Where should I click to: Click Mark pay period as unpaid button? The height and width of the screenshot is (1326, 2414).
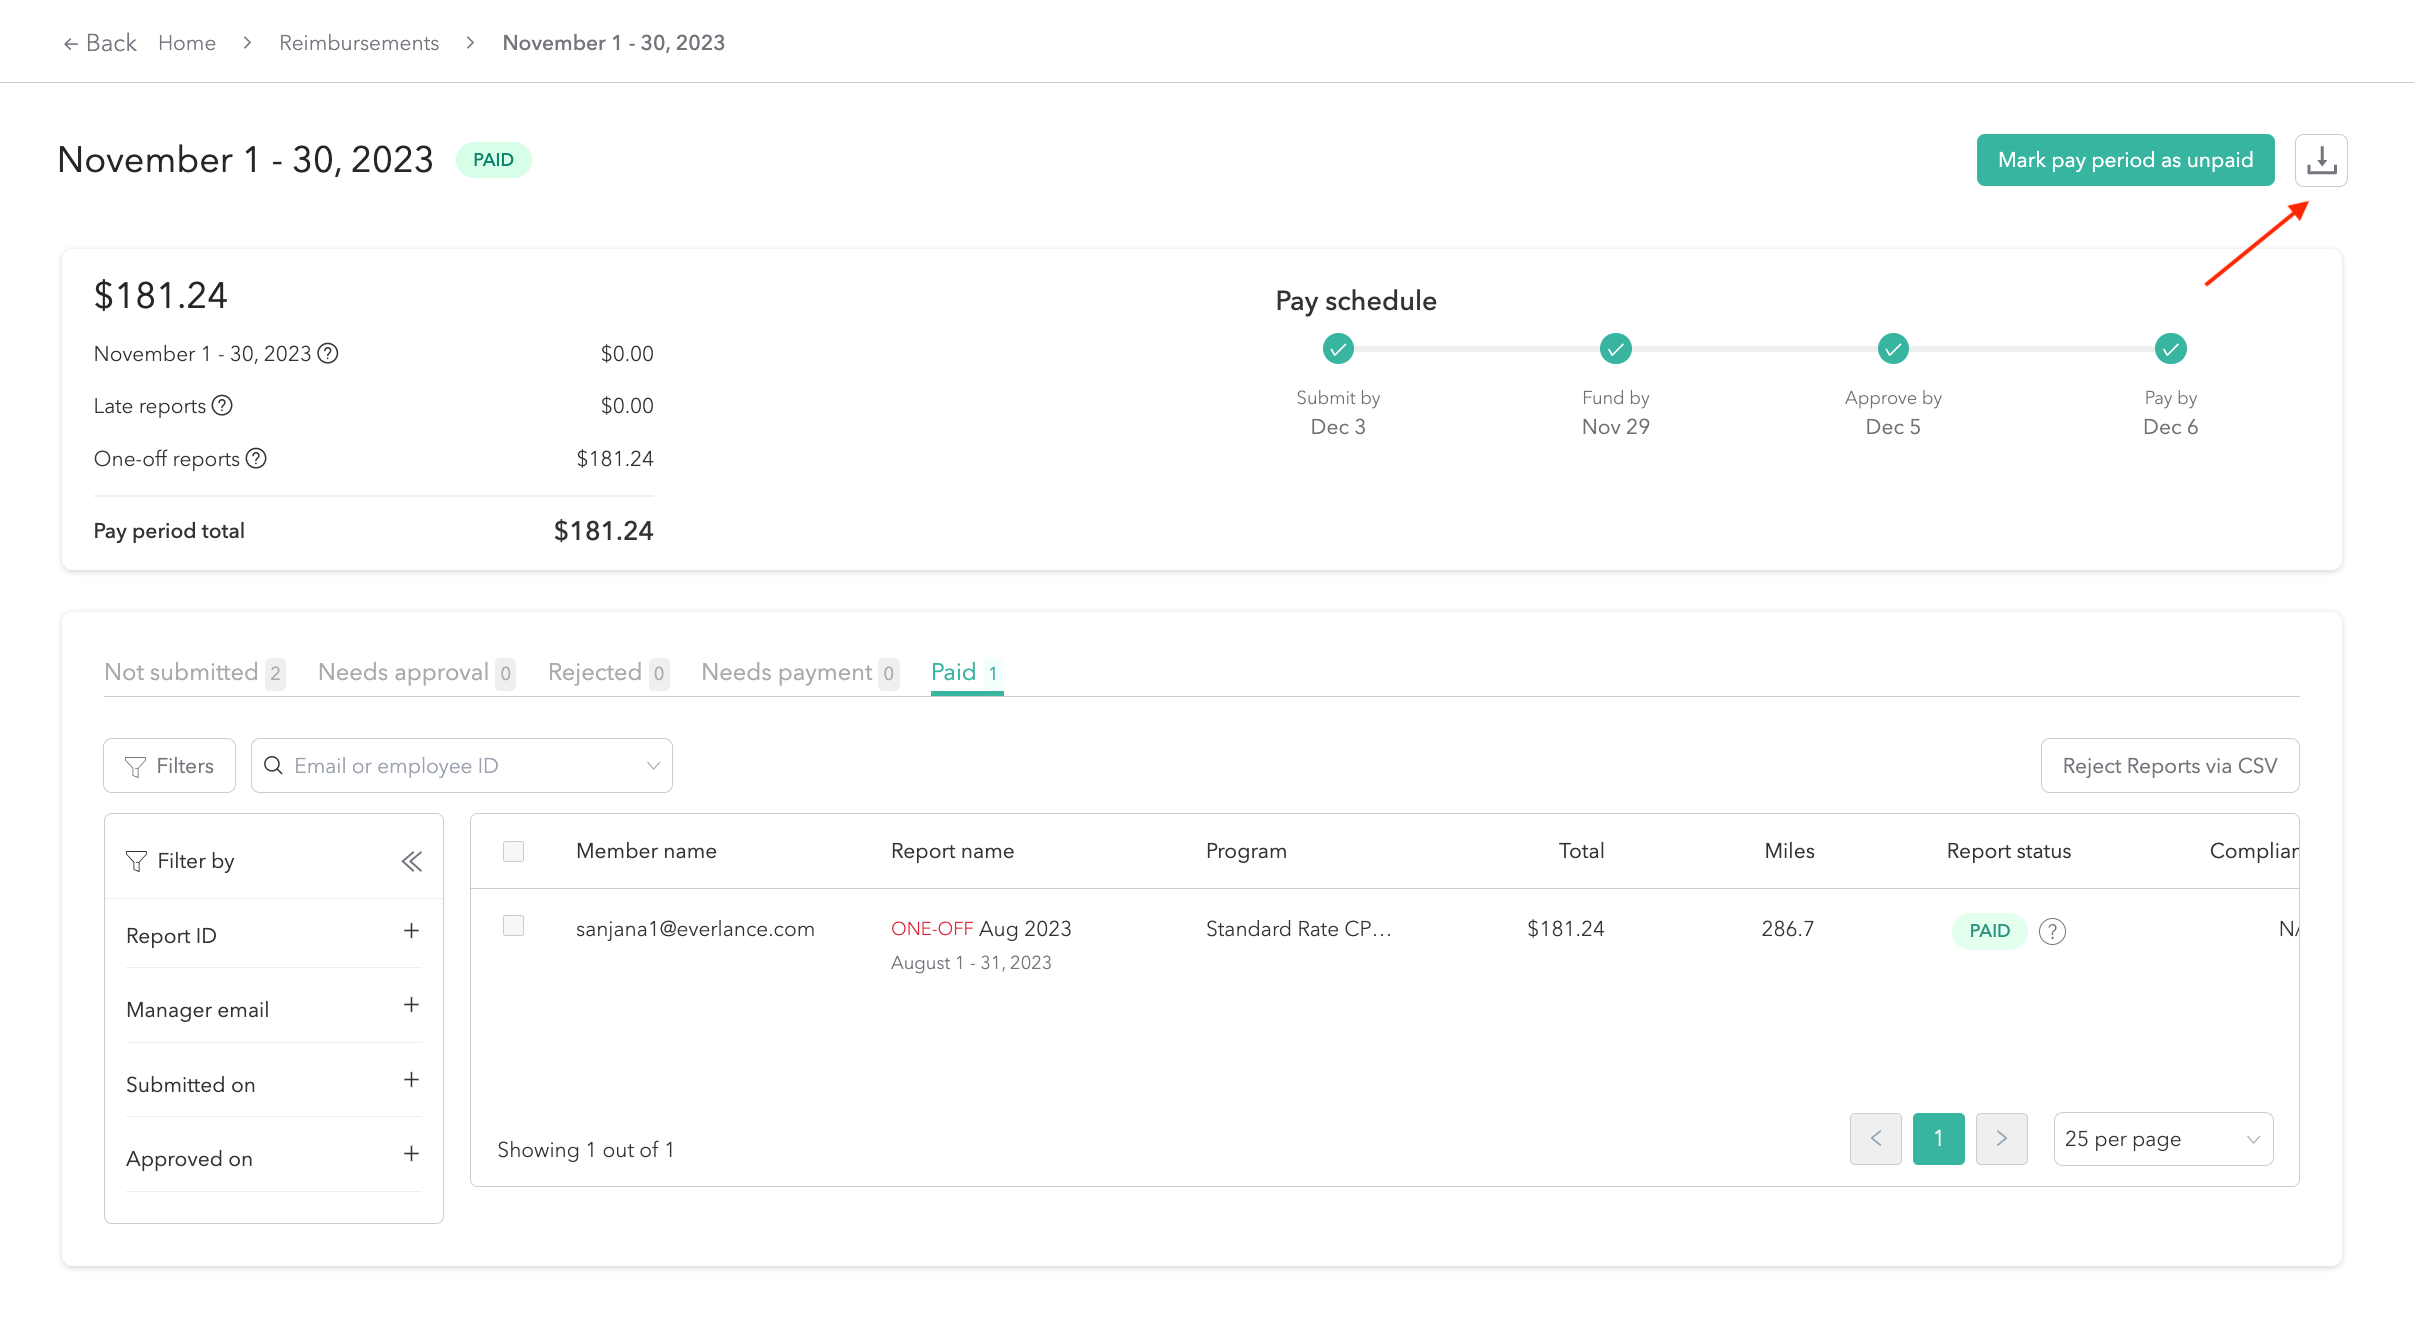point(2125,160)
